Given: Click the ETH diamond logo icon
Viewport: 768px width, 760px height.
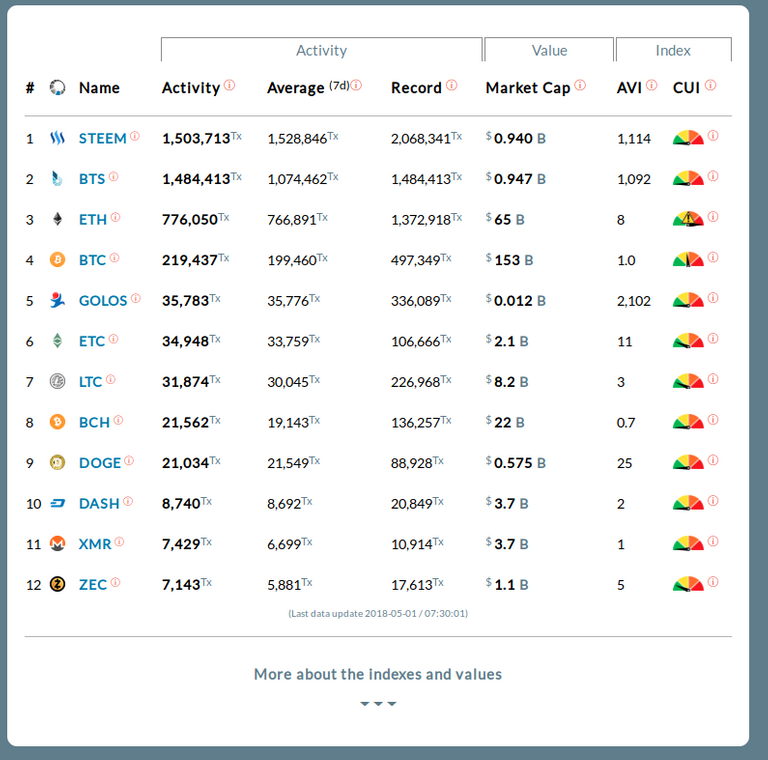Looking at the screenshot, I should click(x=57, y=219).
